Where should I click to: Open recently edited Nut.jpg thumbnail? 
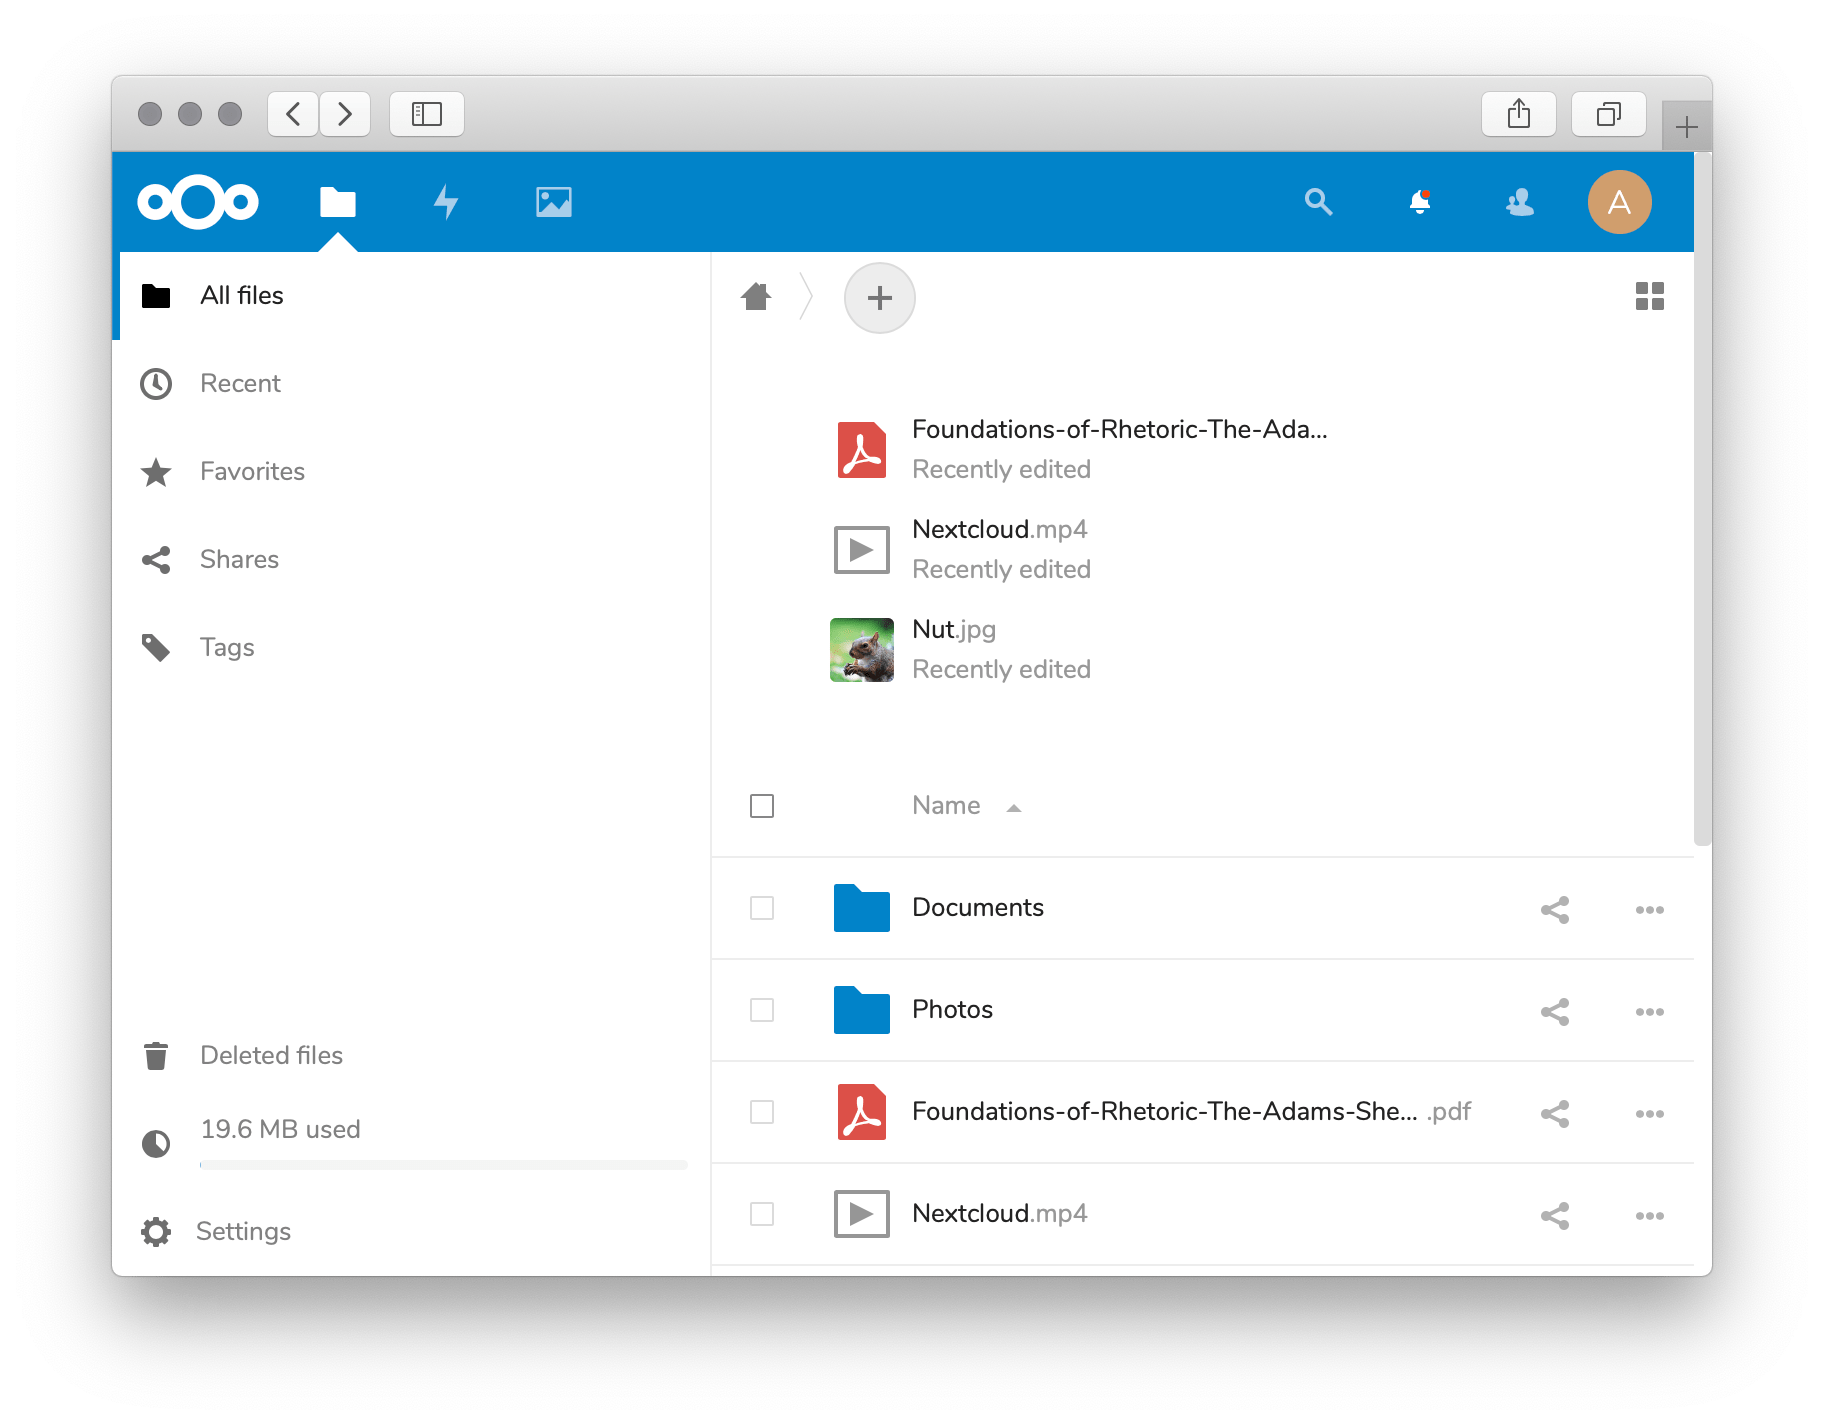(x=862, y=650)
